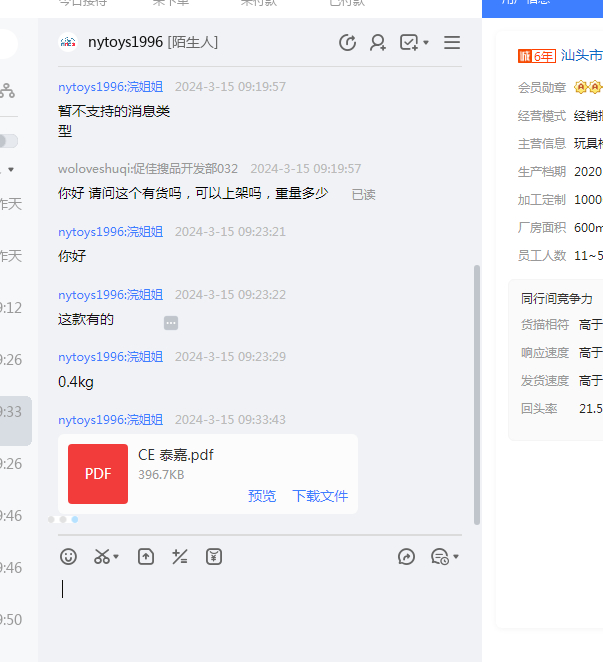Expand the timed message dropdown arrow

click(x=456, y=557)
